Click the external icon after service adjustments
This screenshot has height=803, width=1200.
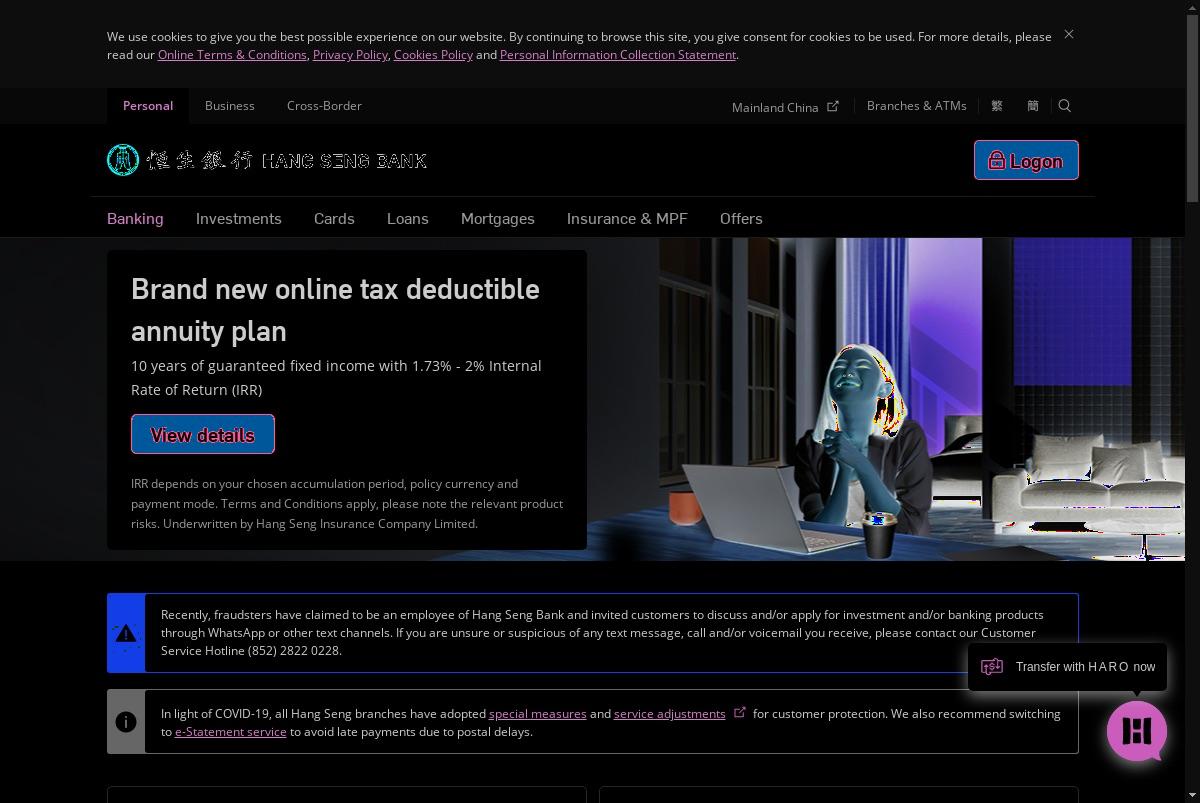point(740,713)
